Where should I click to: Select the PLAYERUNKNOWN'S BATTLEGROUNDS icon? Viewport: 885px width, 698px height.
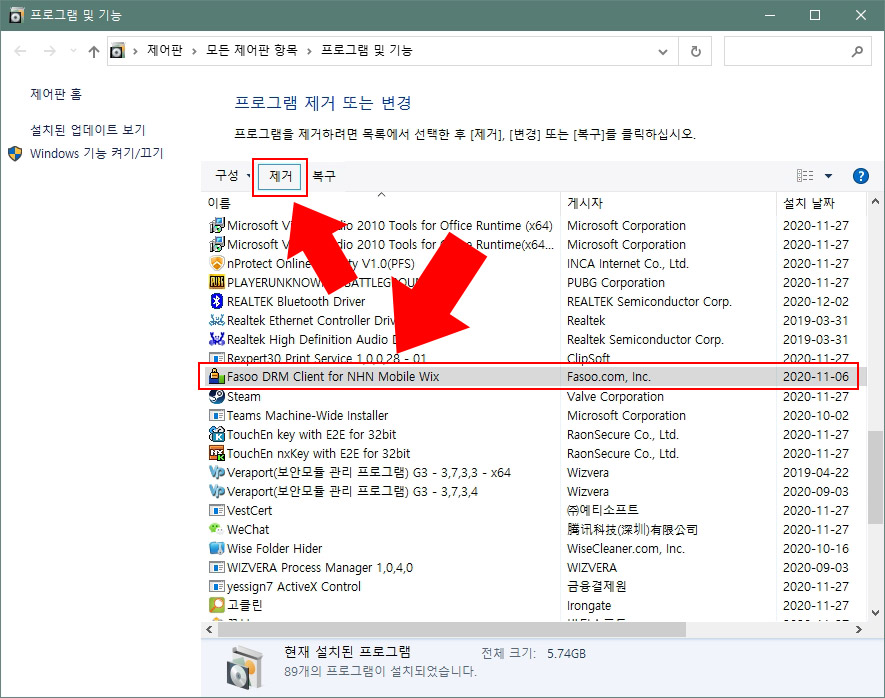[x=216, y=282]
